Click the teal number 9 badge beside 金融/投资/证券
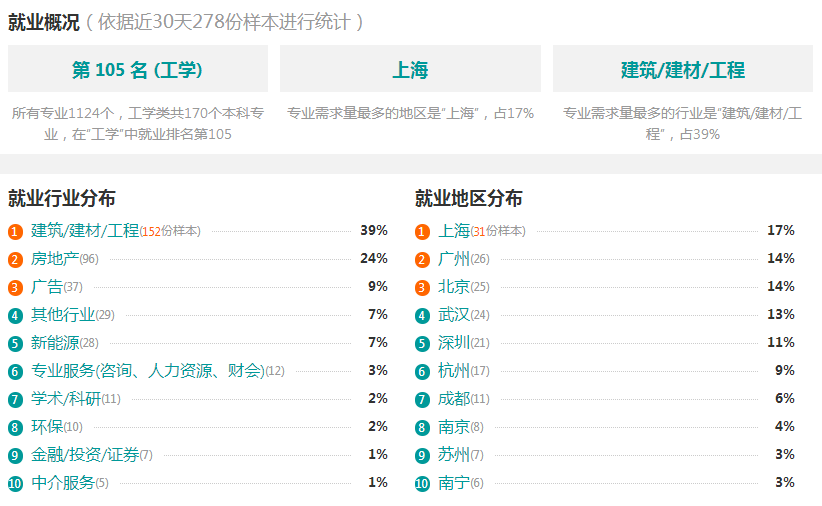This screenshot has height=506, width=822. 15,456
